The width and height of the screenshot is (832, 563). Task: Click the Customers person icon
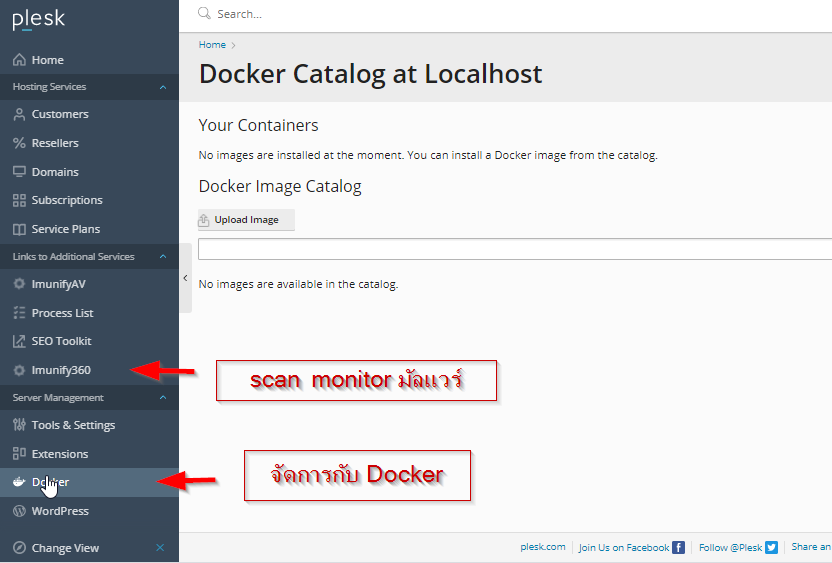click(19, 114)
